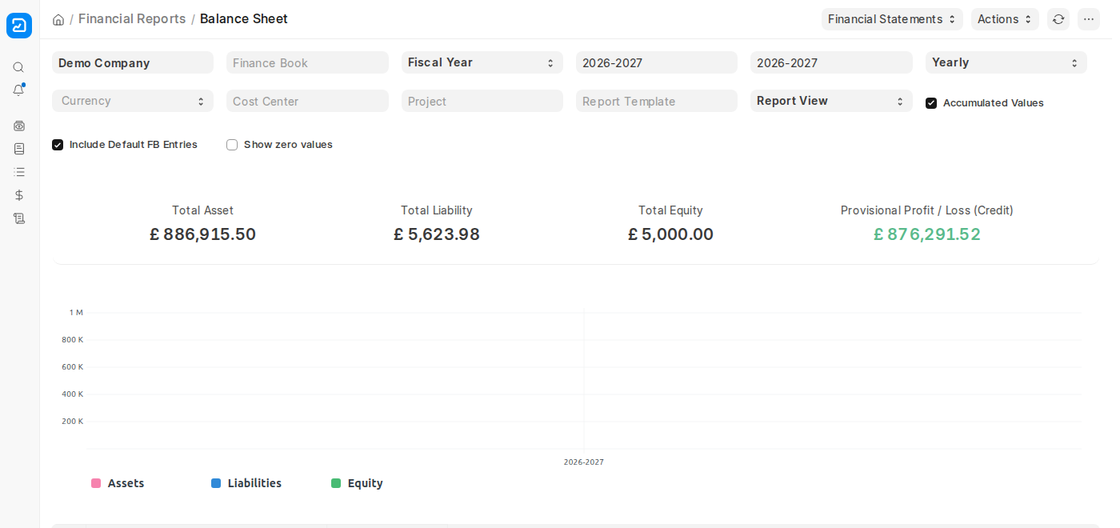The image size is (1120, 528).
Task: Open the three-dots more options menu
Action: click(x=1089, y=19)
